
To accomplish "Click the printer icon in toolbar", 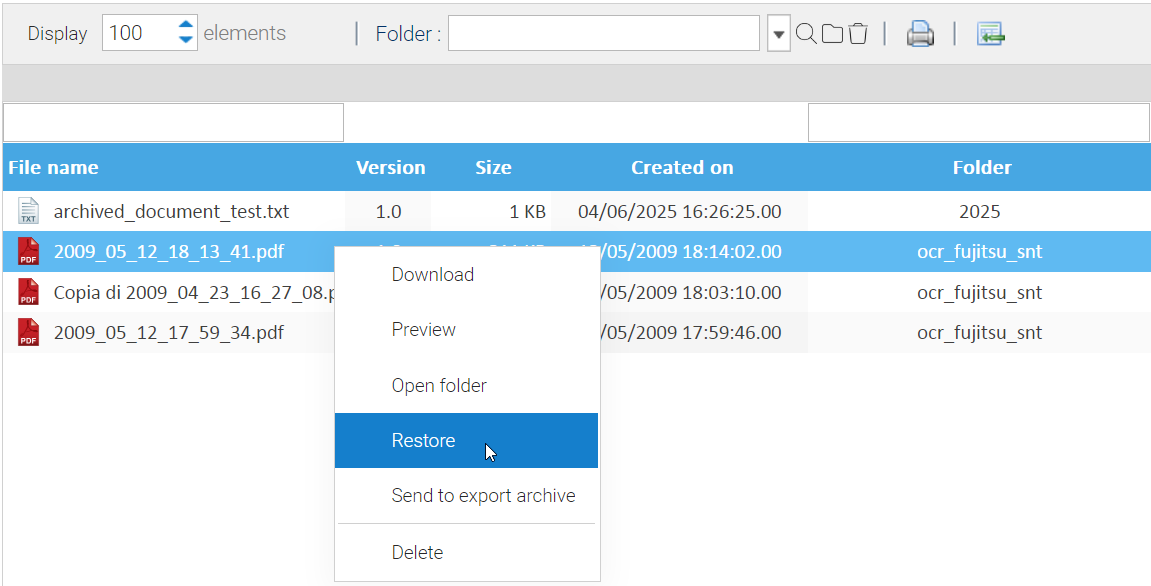I will coord(920,34).
